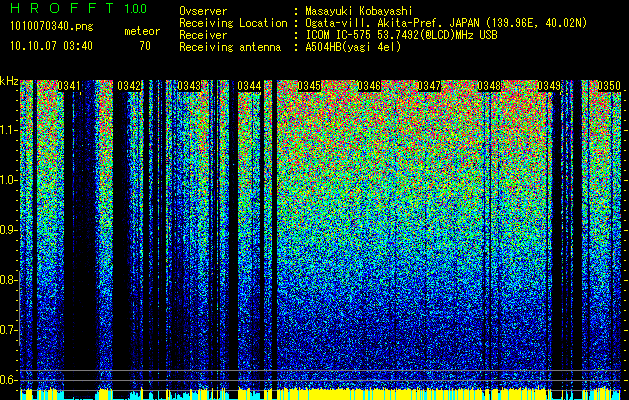The image size is (629, 400).
Task: Click the Receiving antenna label
Action: click(x=230, y=47)
